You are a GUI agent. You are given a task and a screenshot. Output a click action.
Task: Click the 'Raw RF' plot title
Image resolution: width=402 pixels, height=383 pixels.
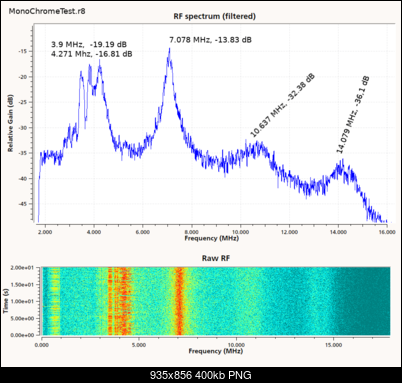[216, 258]
